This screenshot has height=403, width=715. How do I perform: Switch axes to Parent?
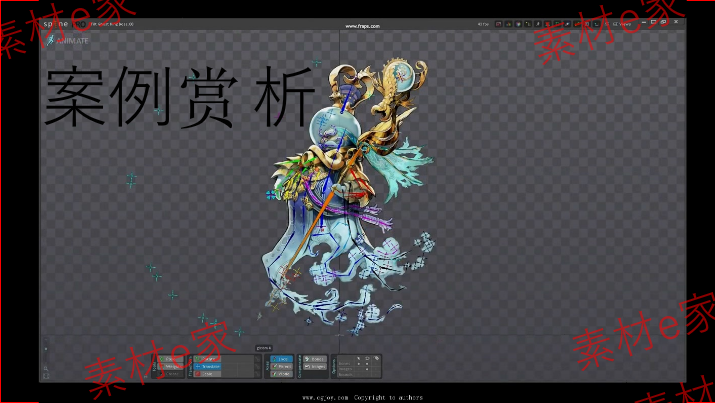[281, 367]
